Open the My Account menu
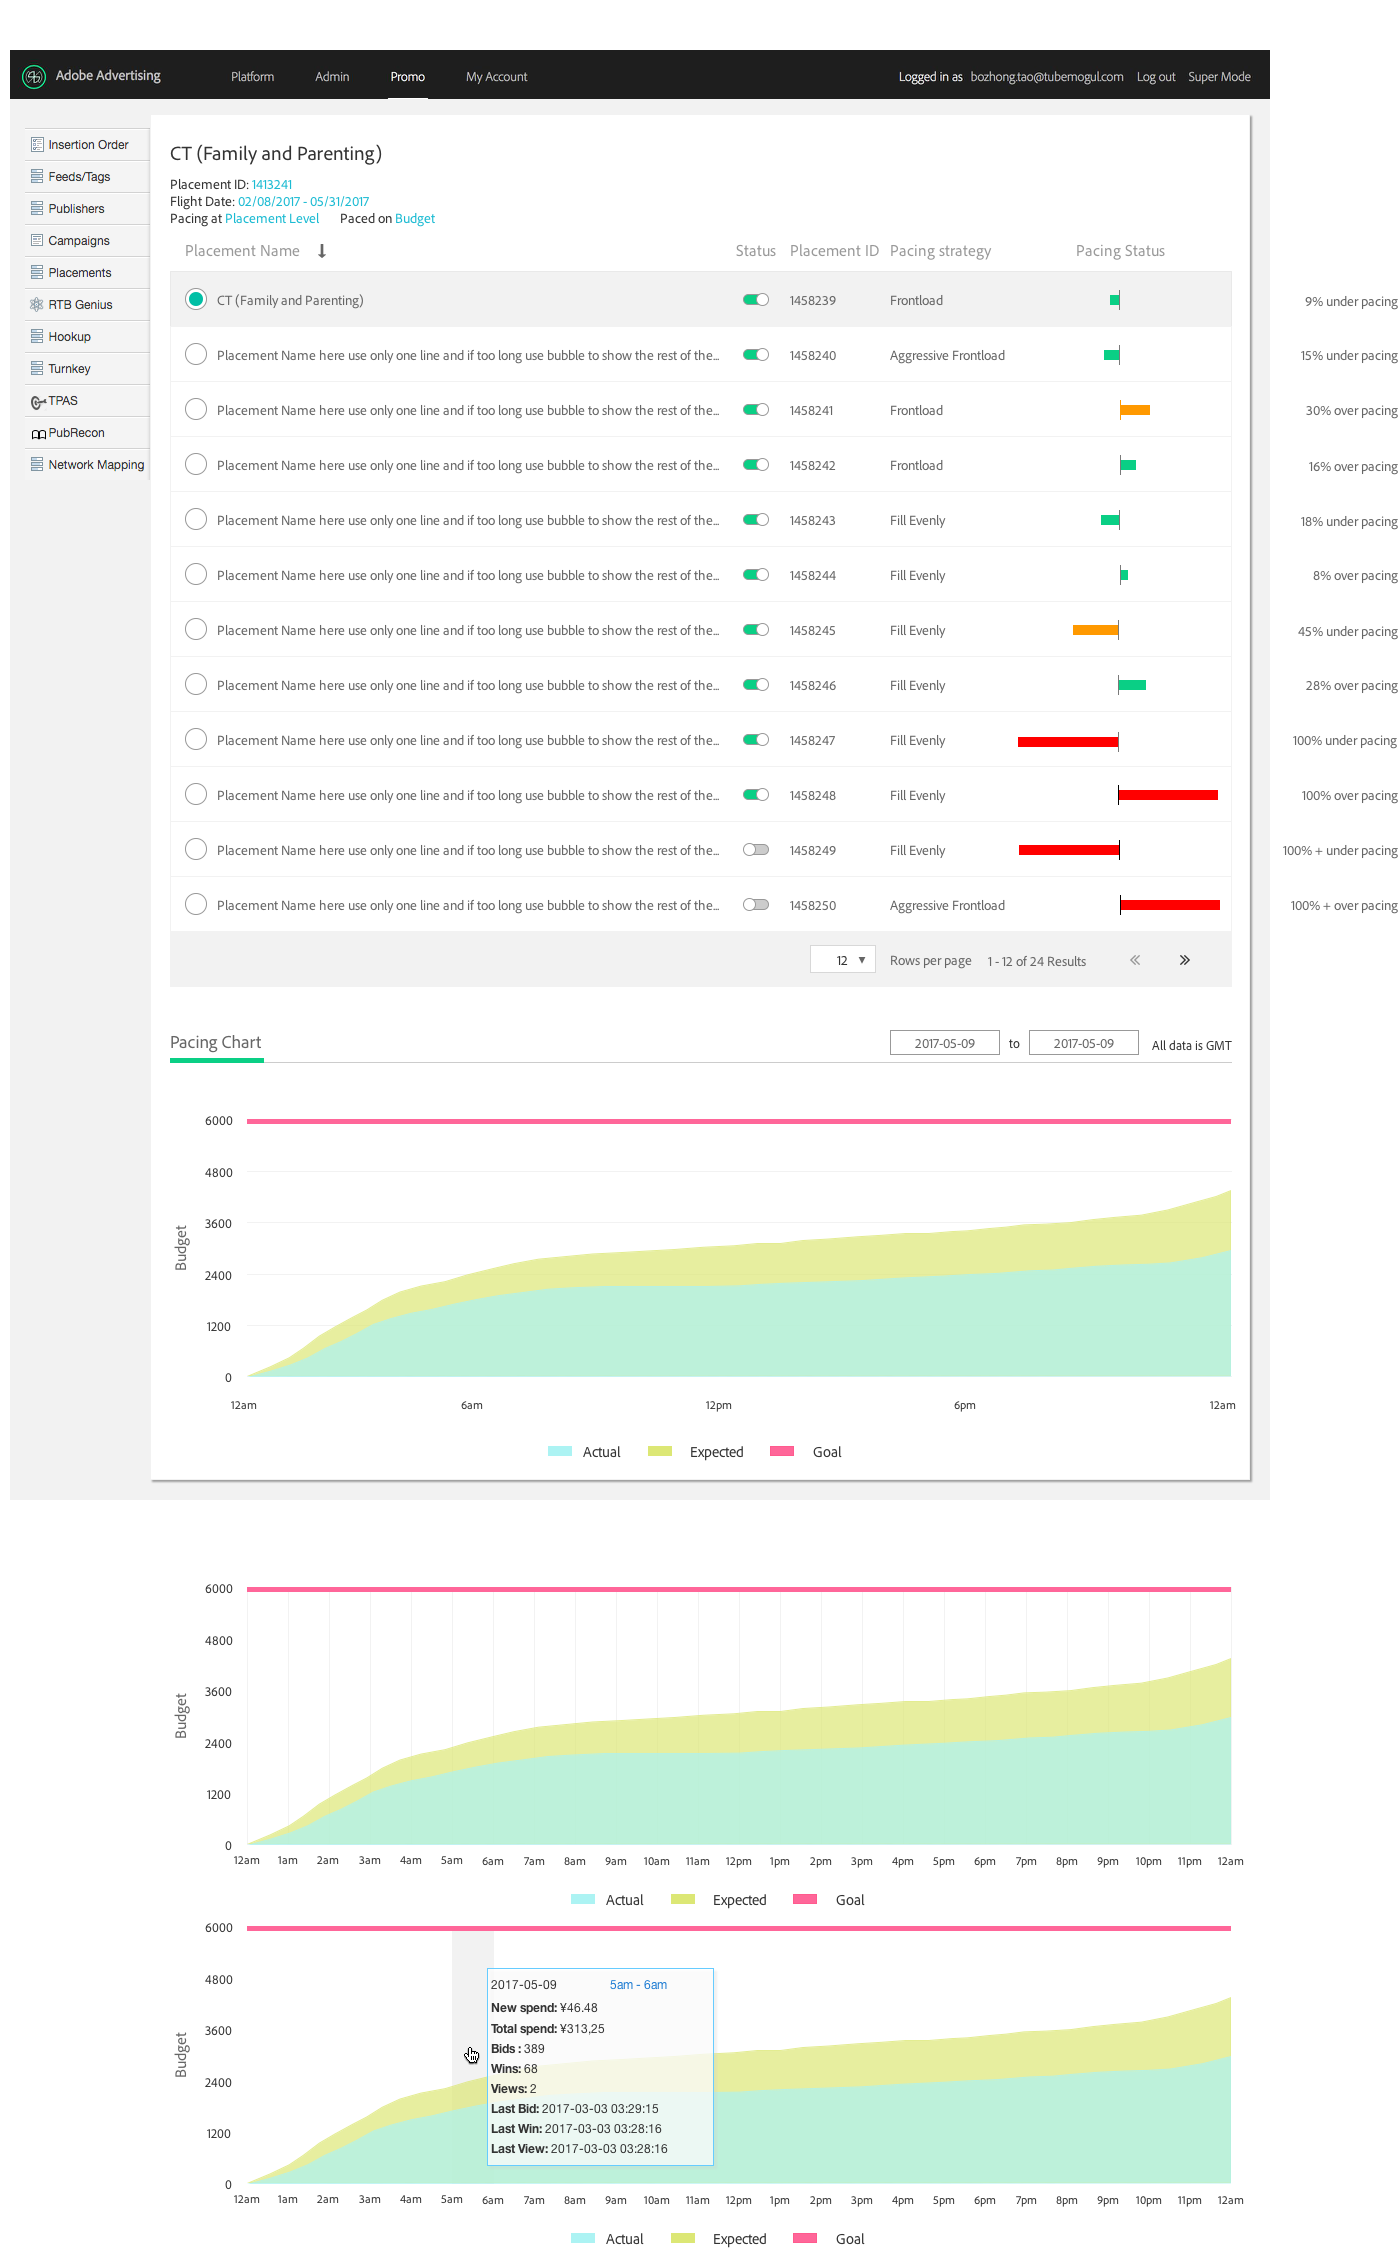1398x2248 pixels. pyautogui.click(x=496, y=77)
